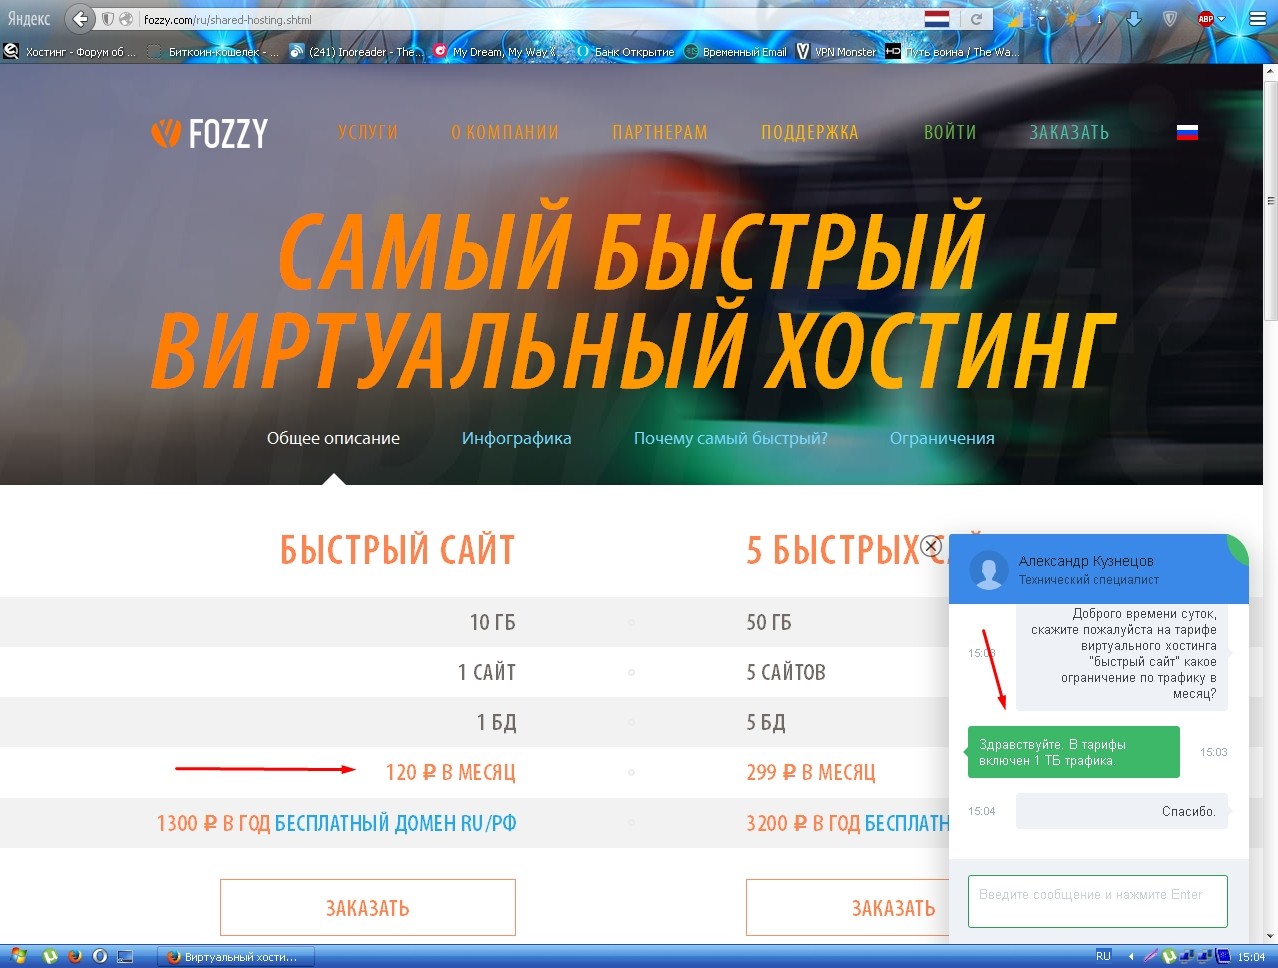Screen dimensions: 1278x968
Task: Open the 'Банк Открытие' bookmark
Action: click(625, 52)
